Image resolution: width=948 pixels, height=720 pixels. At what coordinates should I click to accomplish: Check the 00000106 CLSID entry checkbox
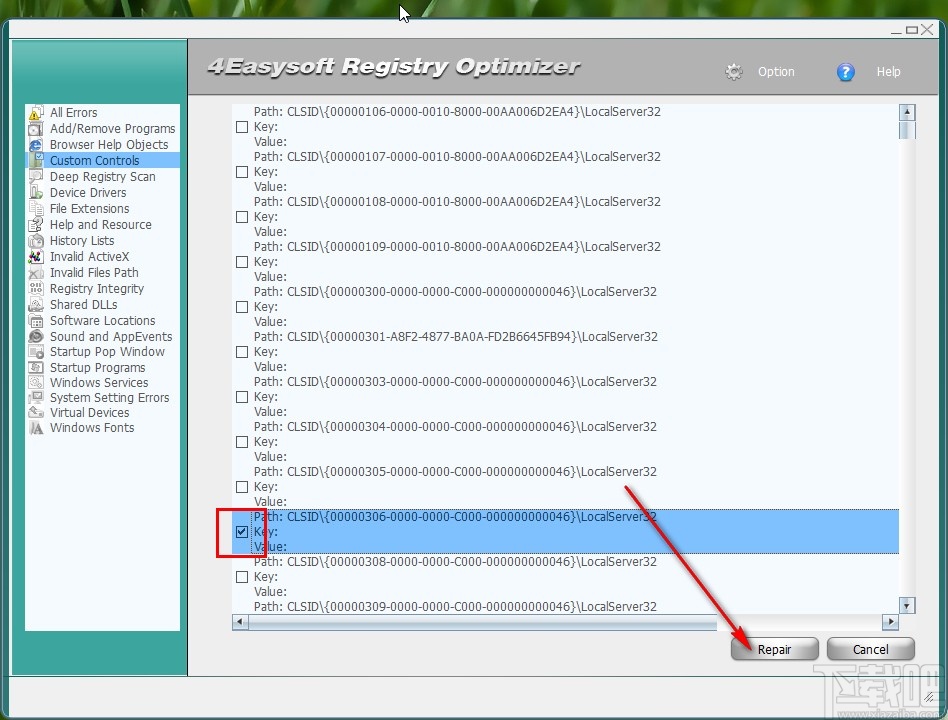click(242, 127)
